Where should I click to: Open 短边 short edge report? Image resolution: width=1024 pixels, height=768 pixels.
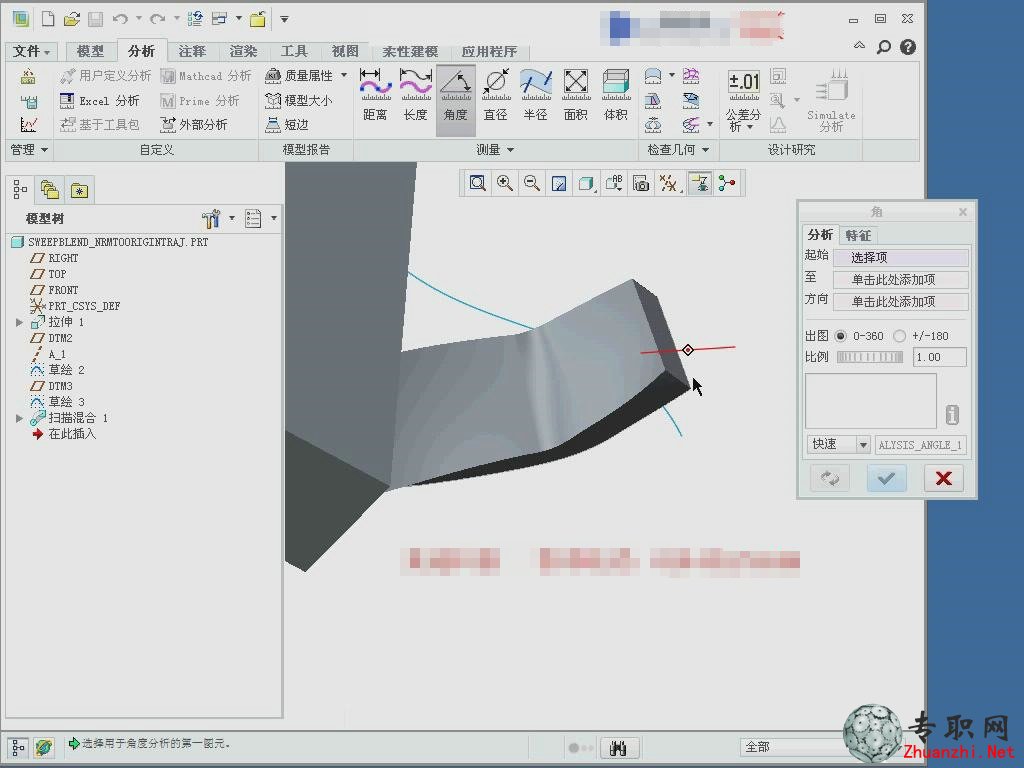tap(287, 124)
